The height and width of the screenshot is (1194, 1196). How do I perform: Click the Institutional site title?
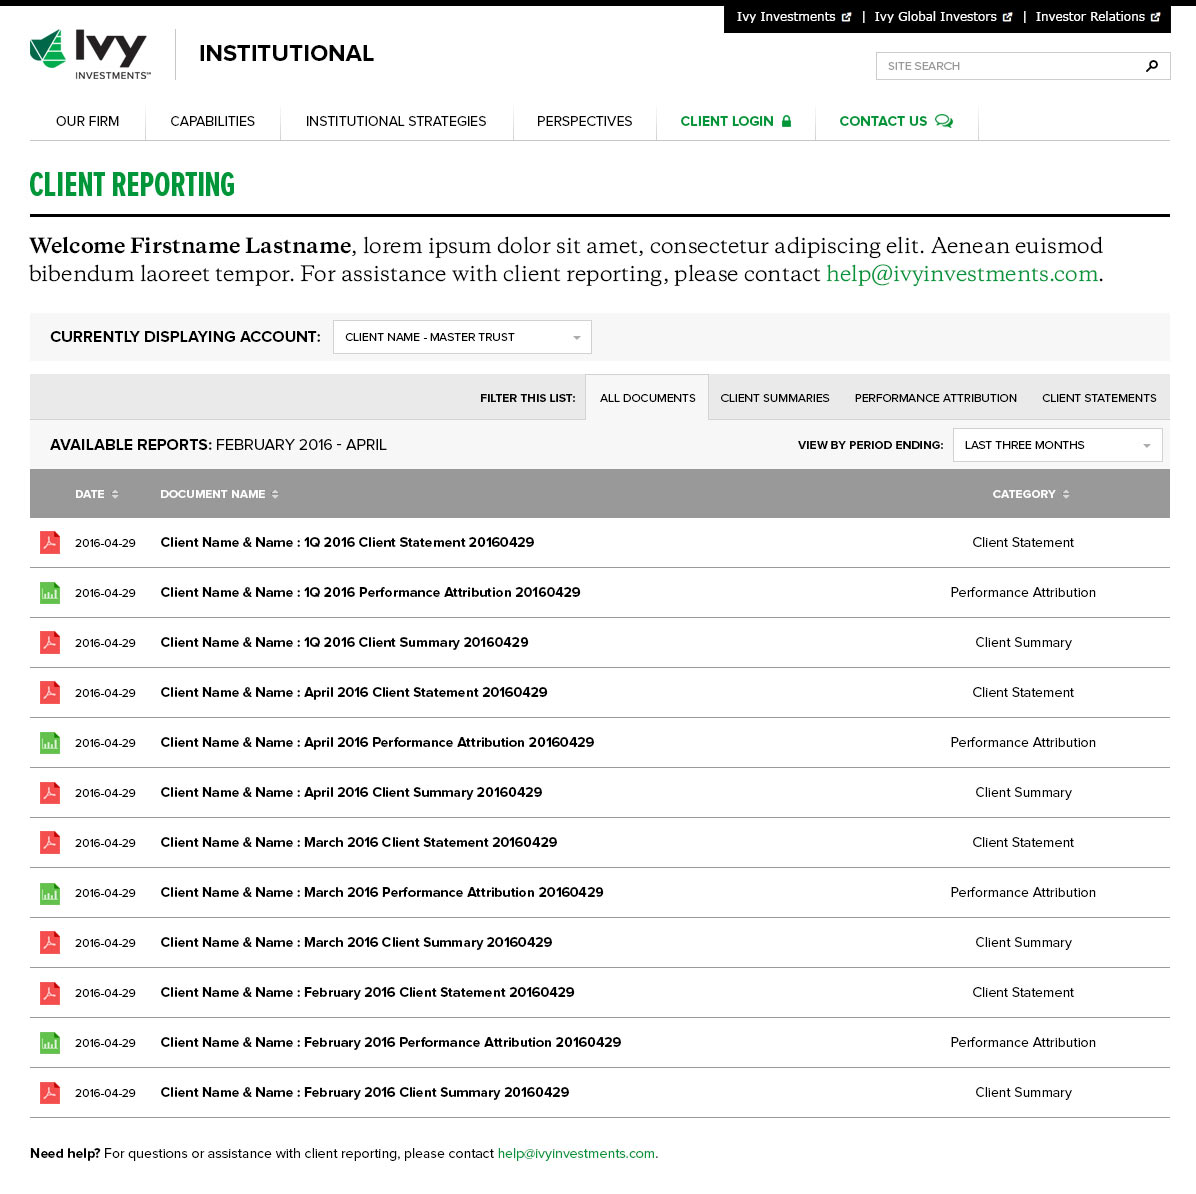click(x=286, y=53)
